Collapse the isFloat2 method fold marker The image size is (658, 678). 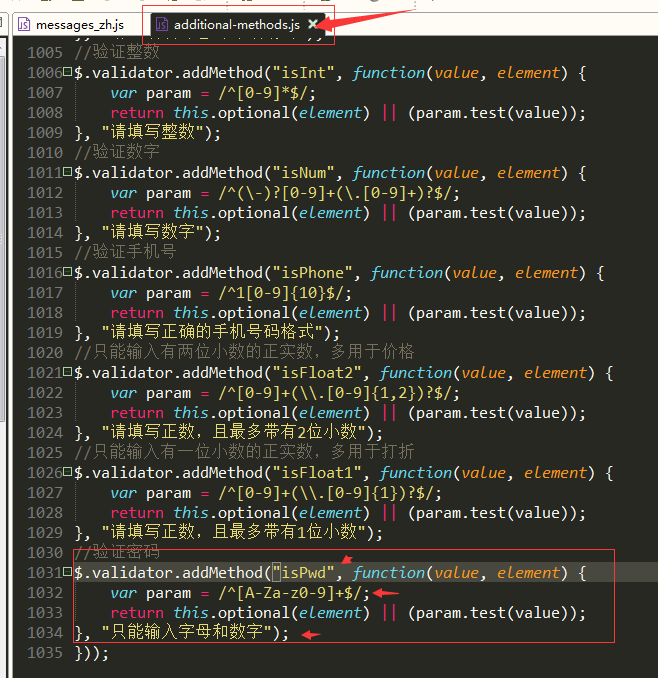pyautogui.click(x=67, y=371)
